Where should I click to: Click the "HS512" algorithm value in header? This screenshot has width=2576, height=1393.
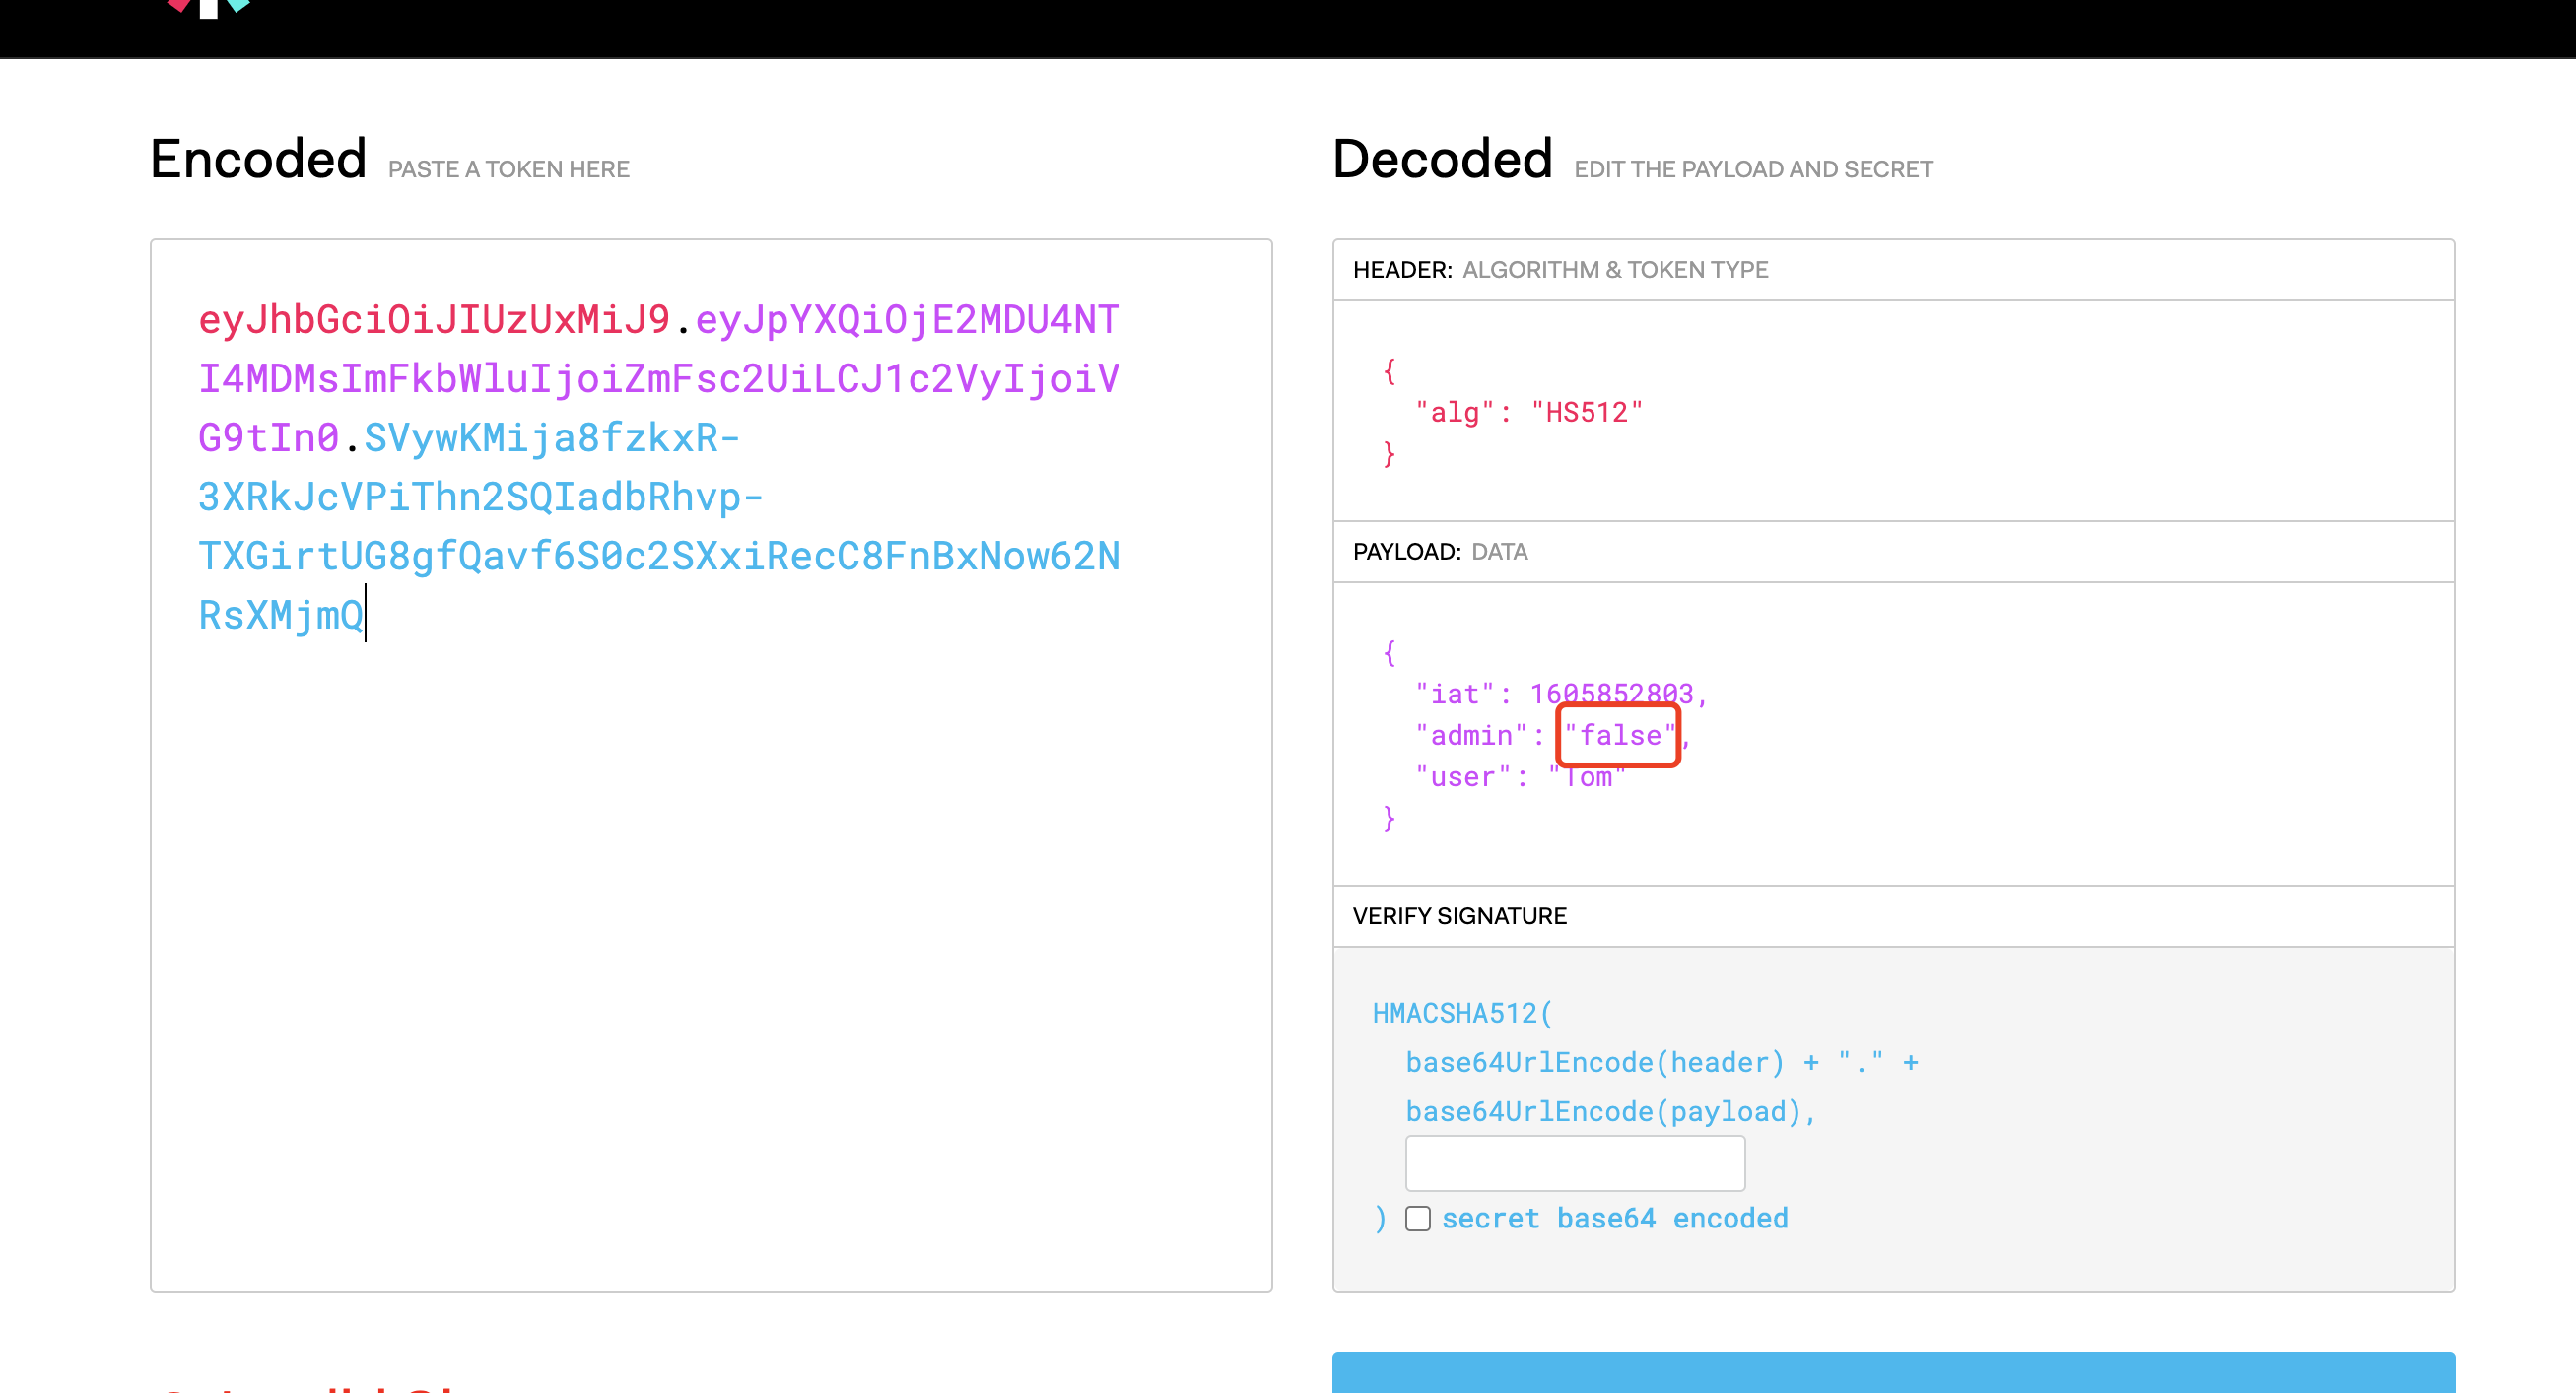pyautogui.click(x=1586, y=412)
